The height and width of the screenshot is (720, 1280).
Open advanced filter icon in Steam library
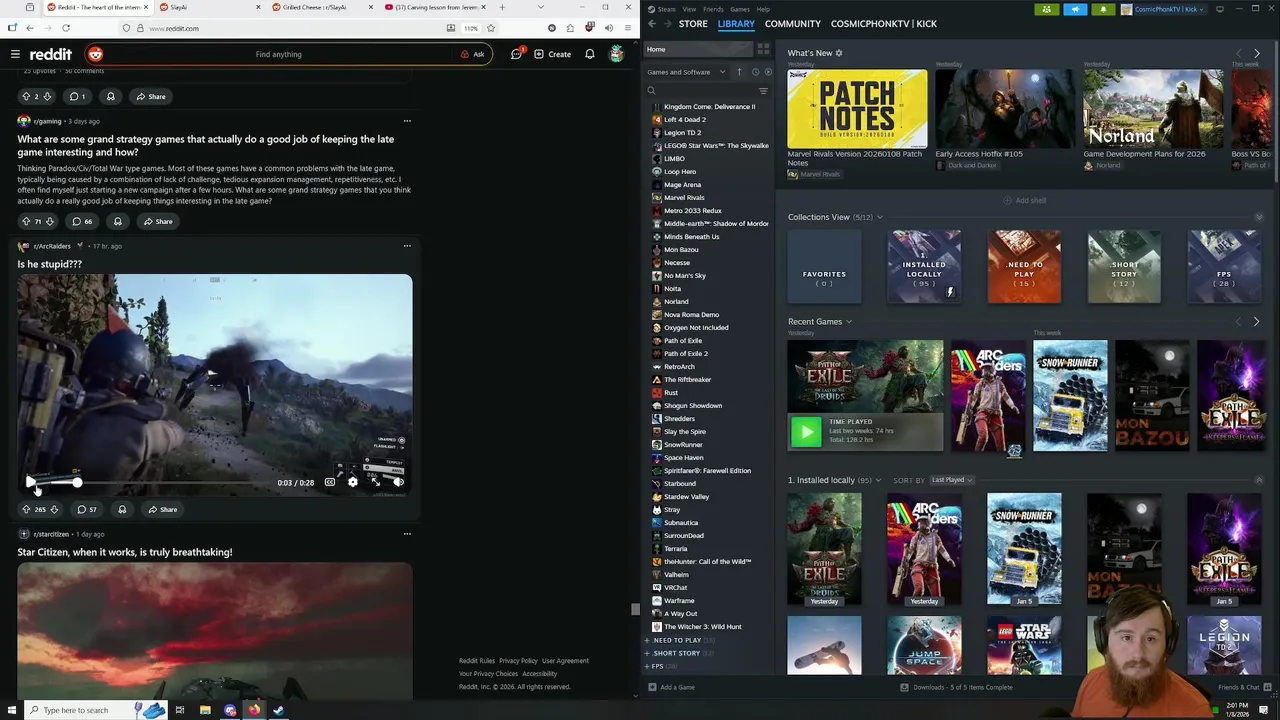tap(763, 91)
